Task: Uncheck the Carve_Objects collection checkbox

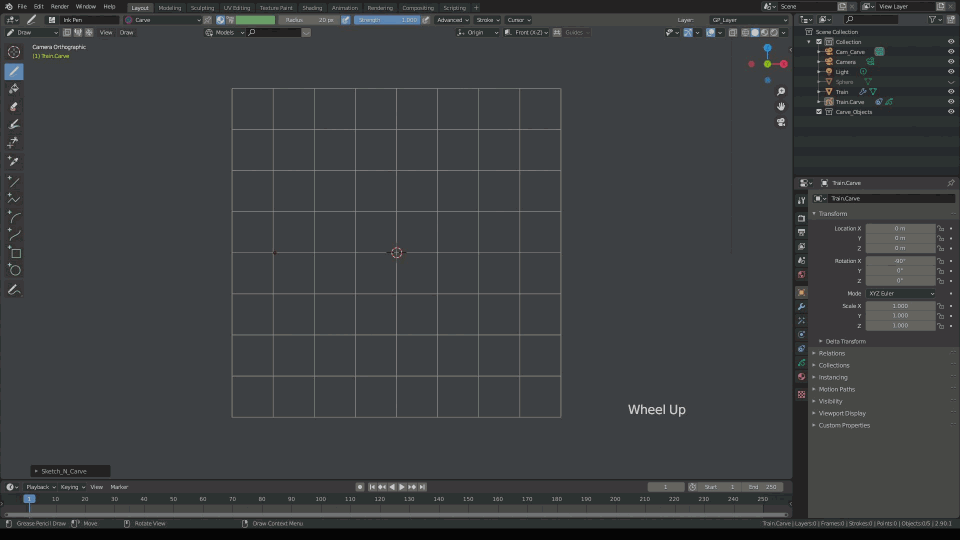Action: point(820,112)
